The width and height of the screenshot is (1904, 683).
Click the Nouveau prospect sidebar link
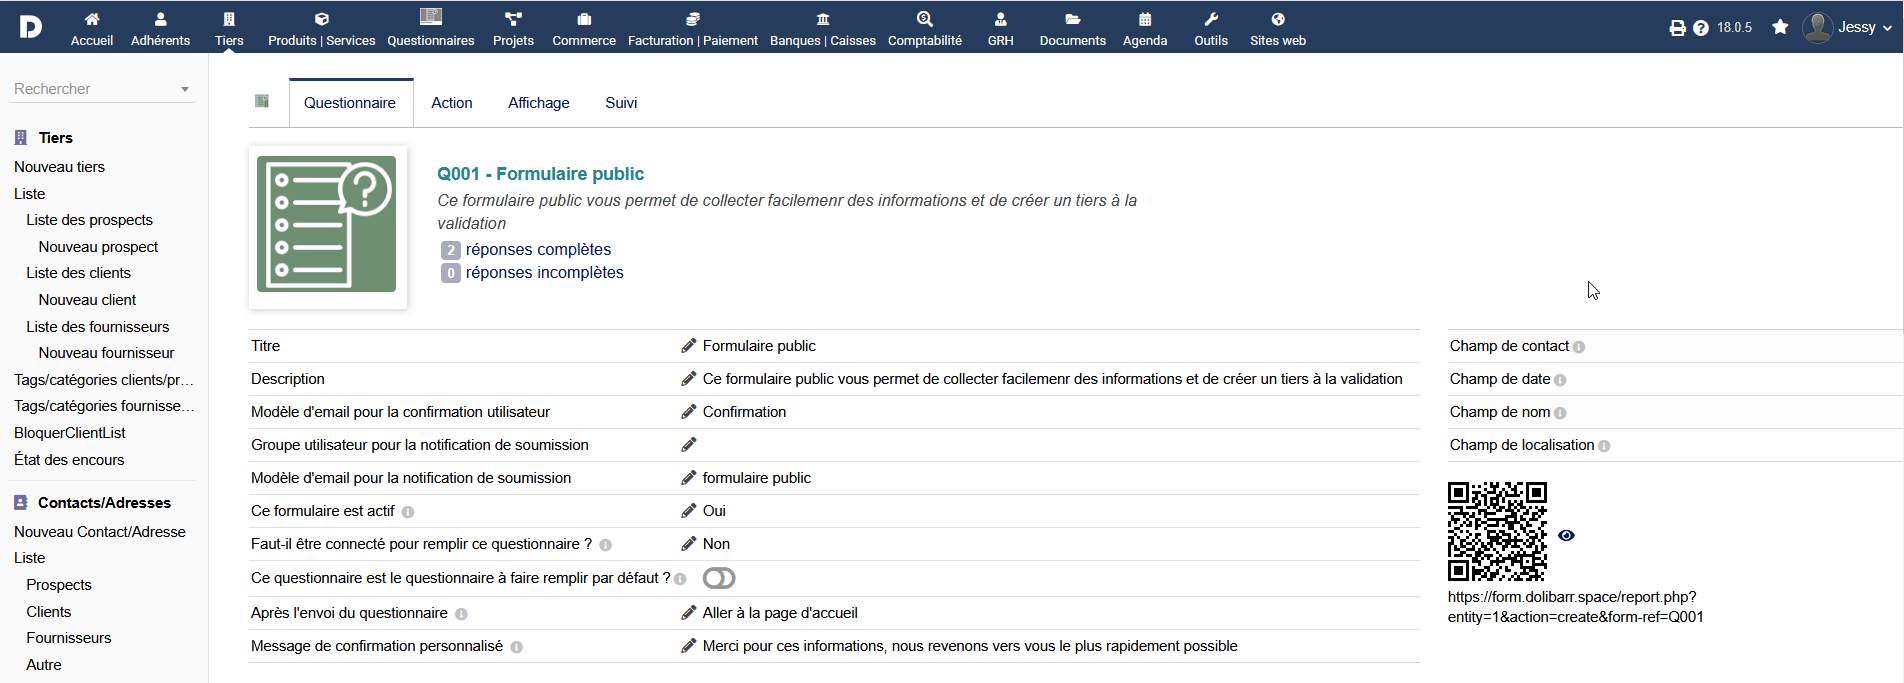click(x=98, y=247)
